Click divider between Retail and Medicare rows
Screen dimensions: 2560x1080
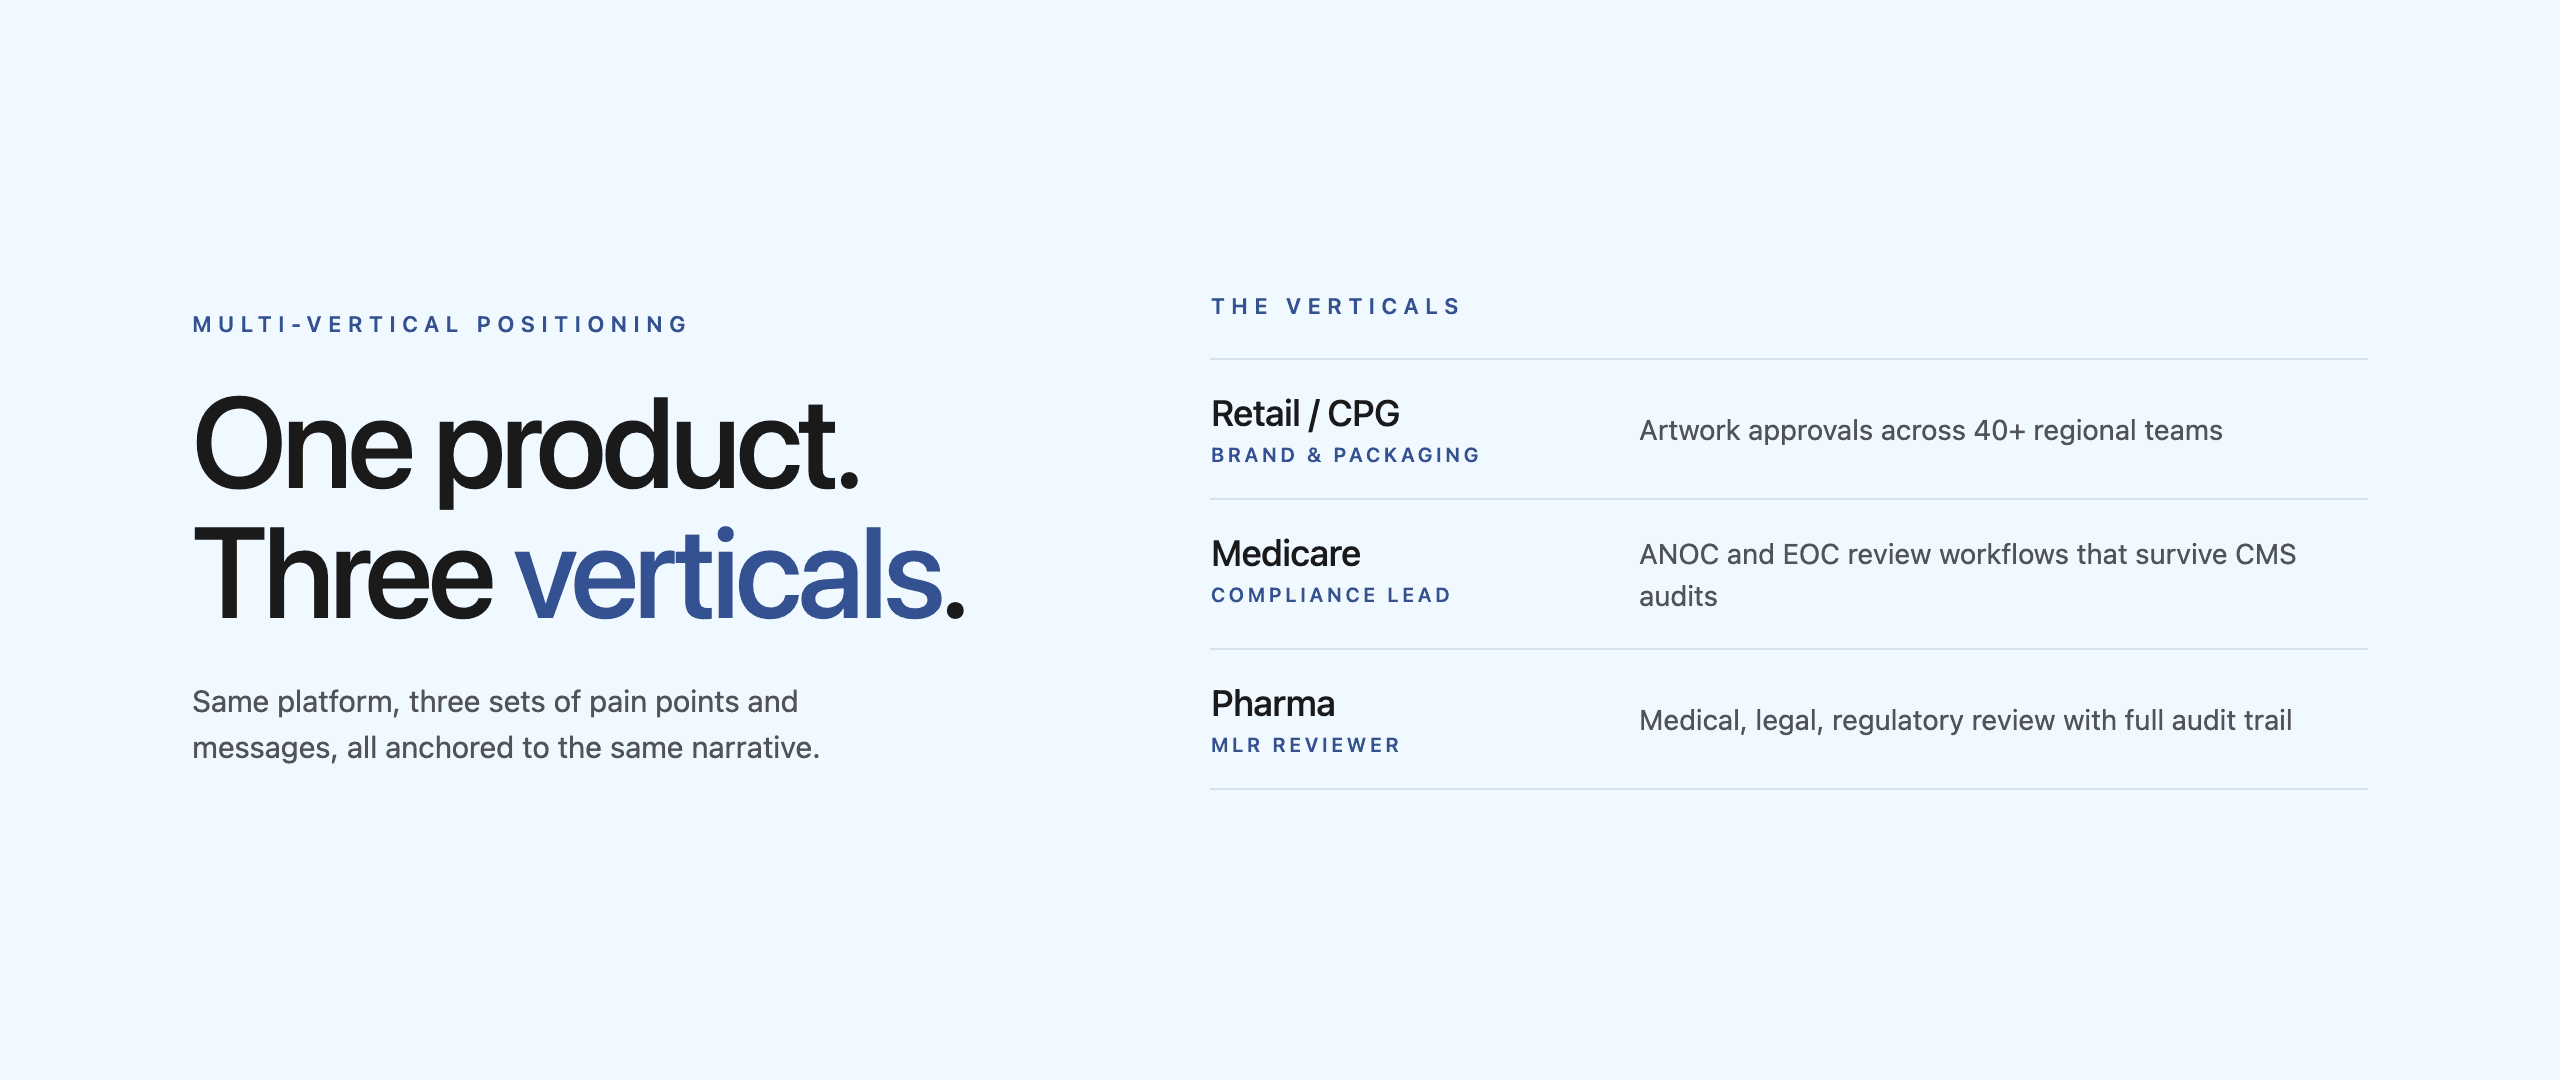[x=1788, y=499]
